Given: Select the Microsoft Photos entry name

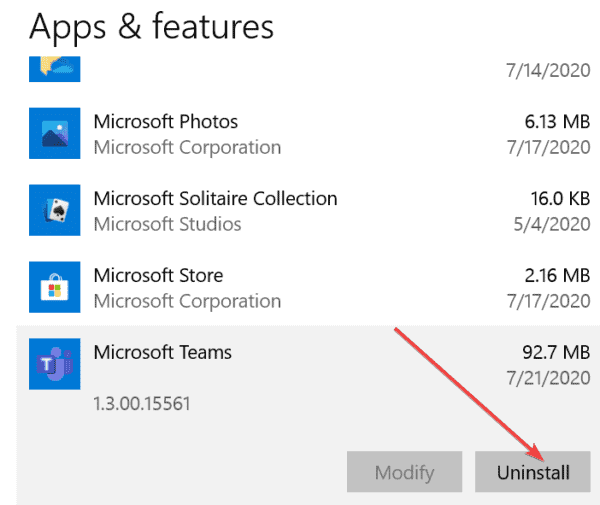Looking at the screenshot, I should (x=166, y=122).
